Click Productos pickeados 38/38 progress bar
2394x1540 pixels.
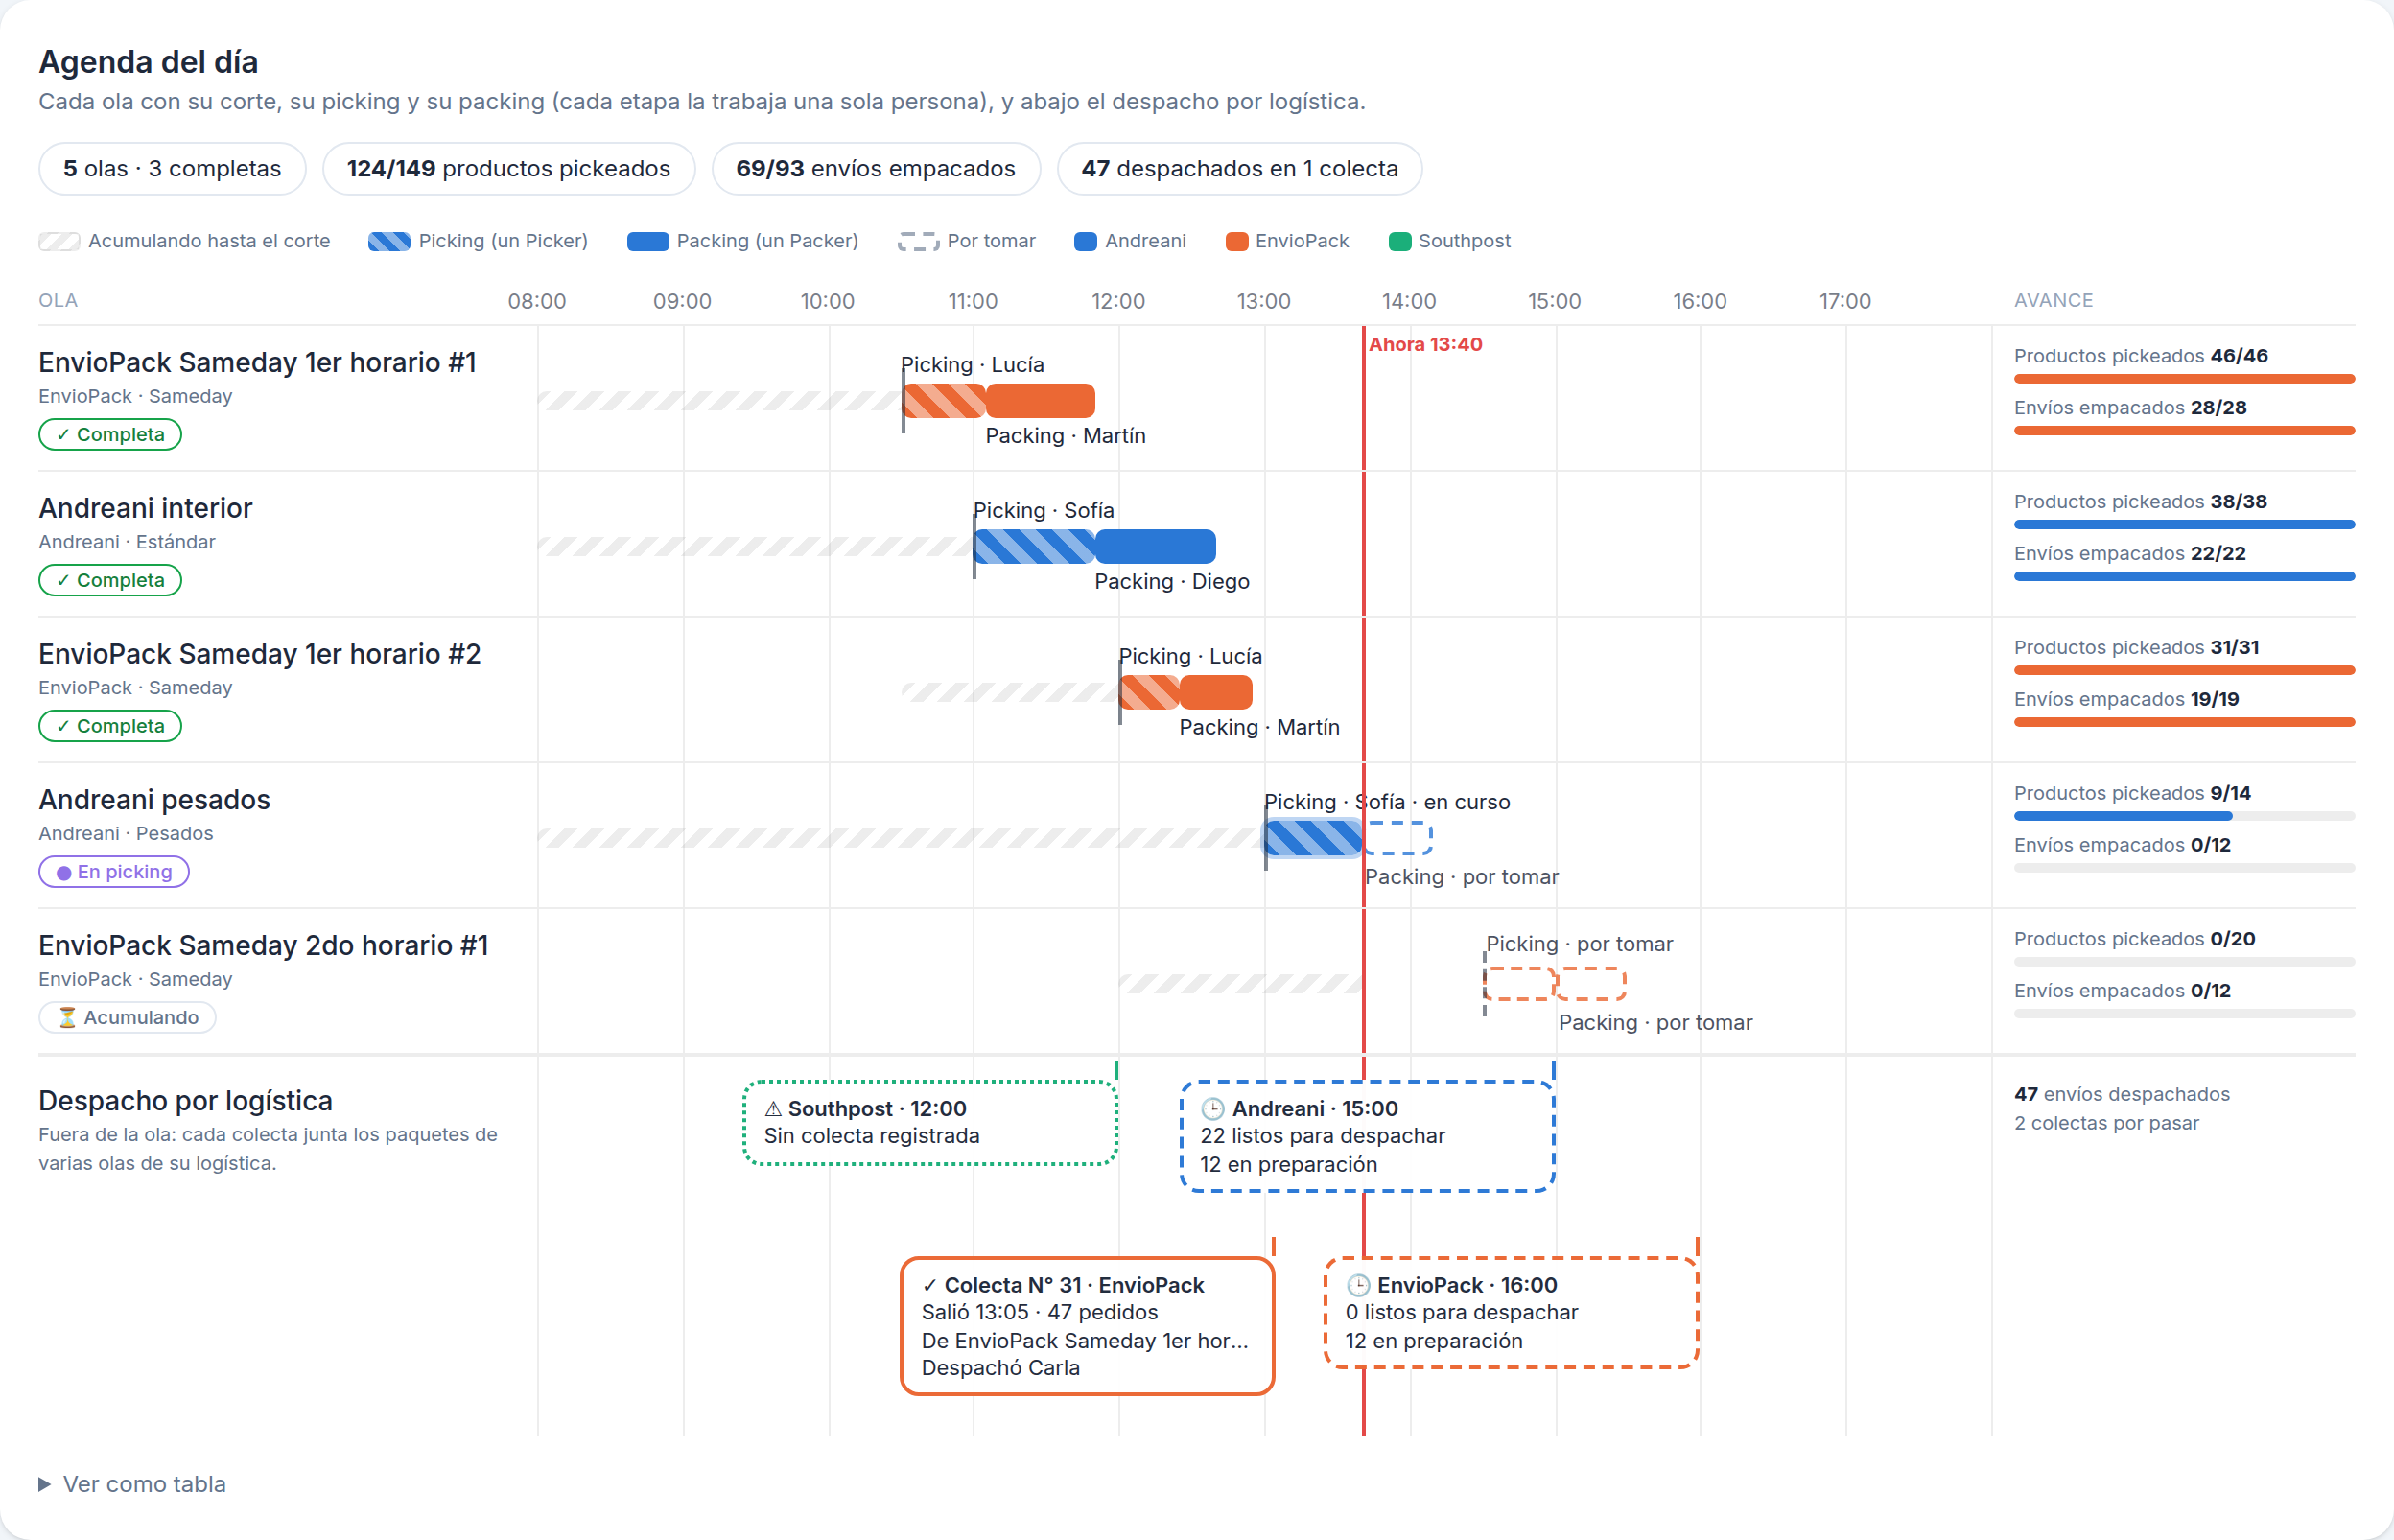(2184, 525)
